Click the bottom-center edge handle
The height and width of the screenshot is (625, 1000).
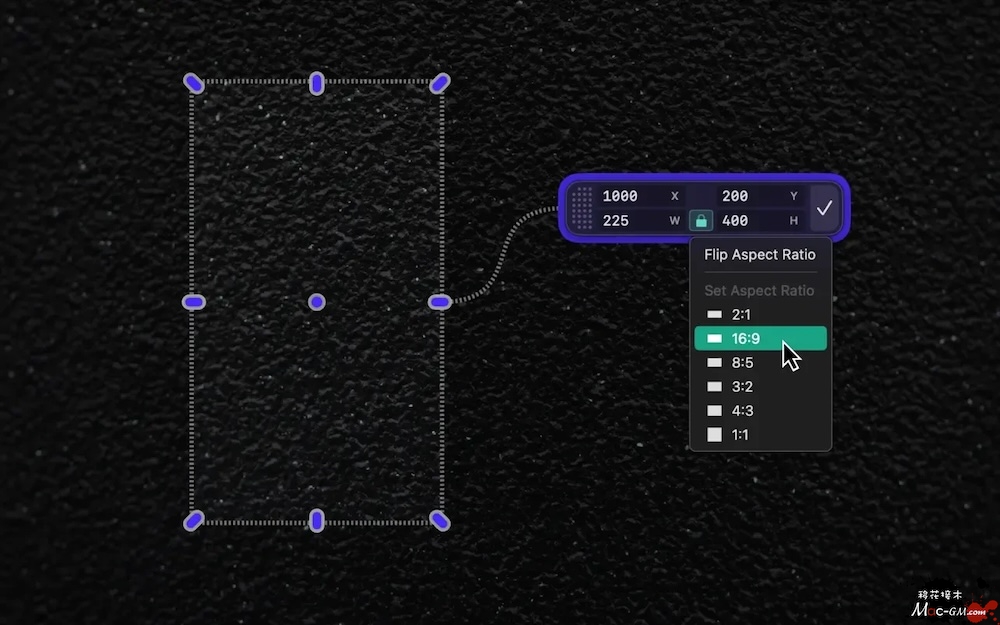(x=317, y=520)
